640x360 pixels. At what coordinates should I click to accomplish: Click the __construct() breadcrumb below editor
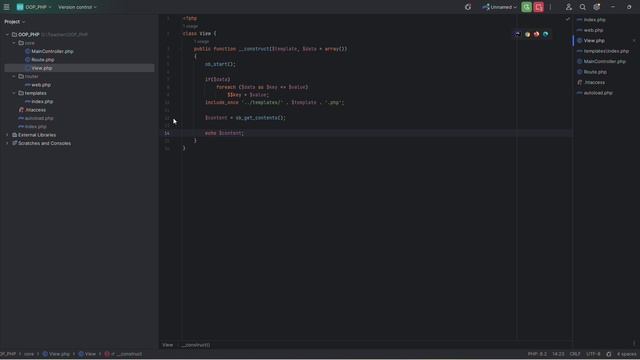pos(196,345)
